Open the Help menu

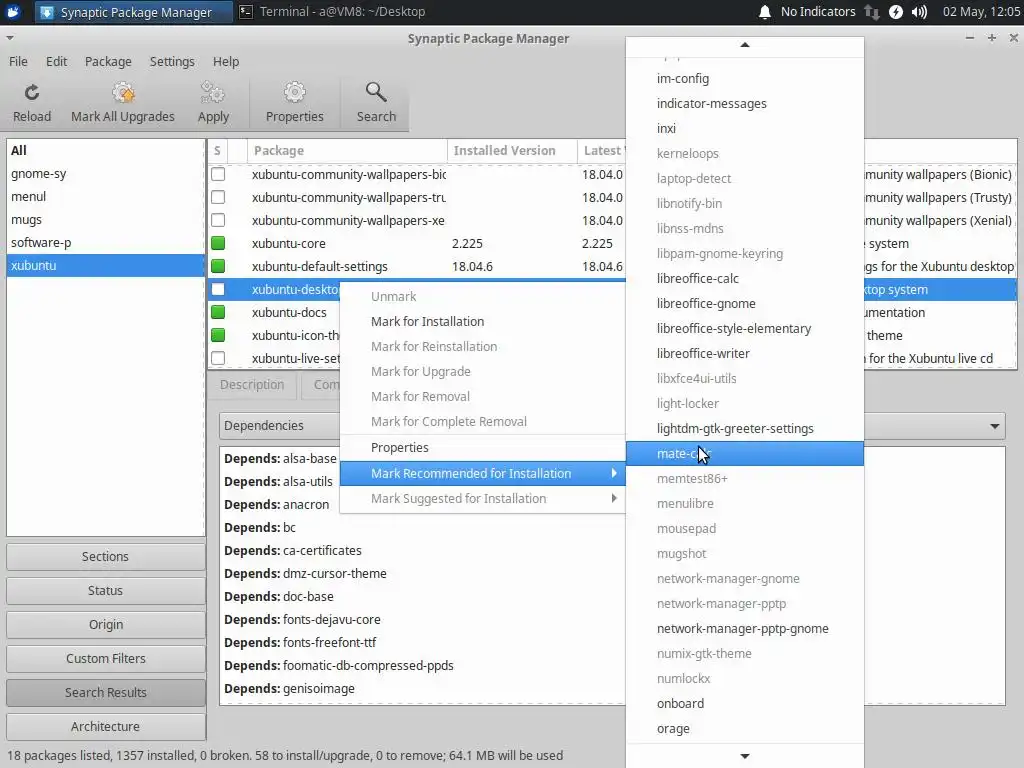point(226,61)
